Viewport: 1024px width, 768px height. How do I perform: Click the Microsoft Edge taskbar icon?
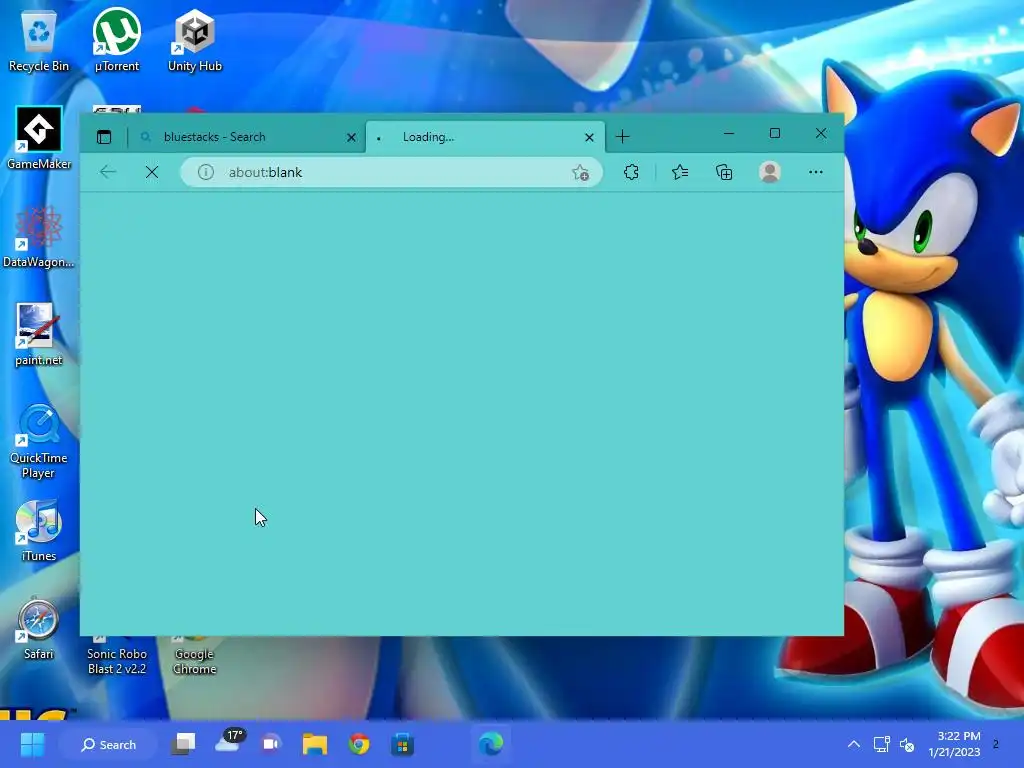coord(490,744)
